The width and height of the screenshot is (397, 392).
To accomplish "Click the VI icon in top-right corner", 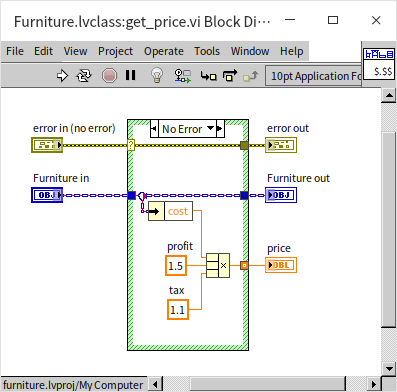I will [379, 63].
